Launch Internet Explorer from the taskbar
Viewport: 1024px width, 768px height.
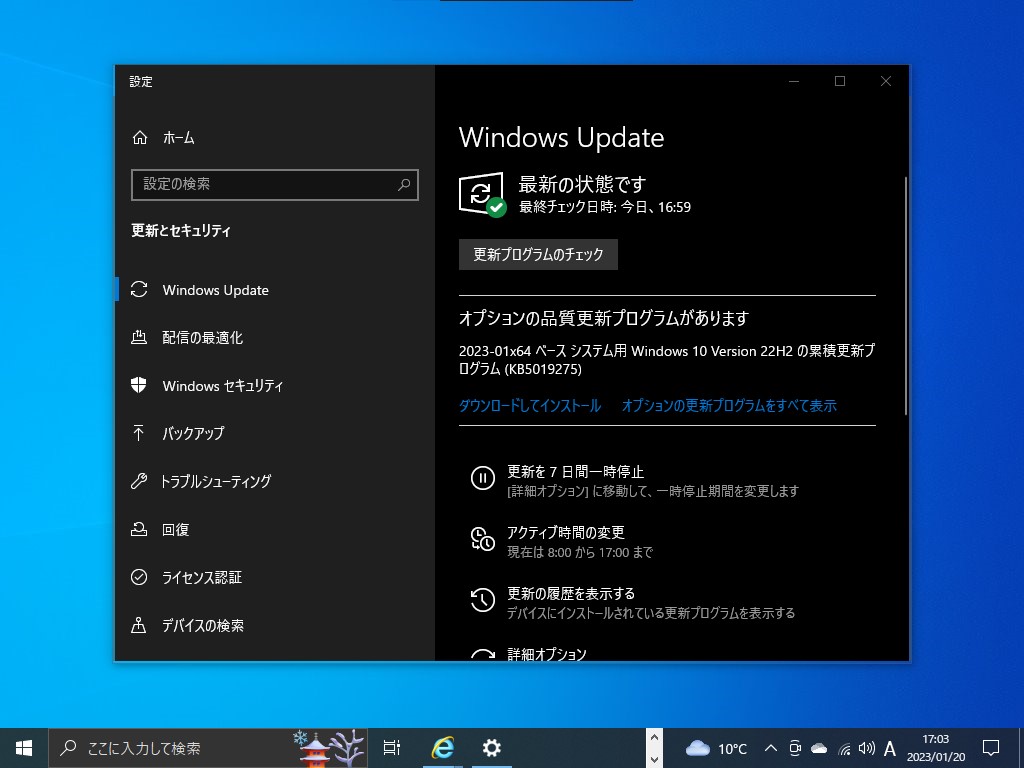click(441, 747)
